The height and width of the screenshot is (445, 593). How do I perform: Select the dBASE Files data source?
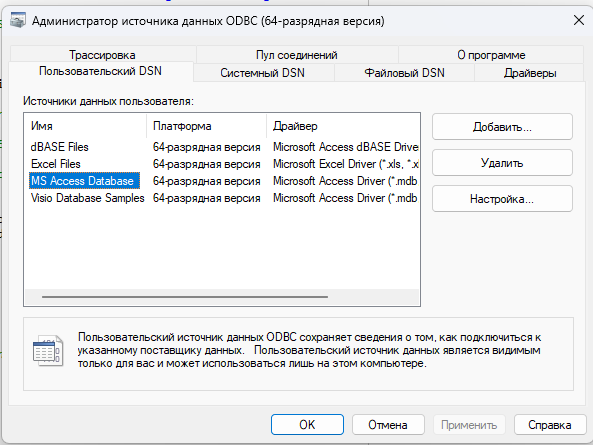tap(60, 147)
